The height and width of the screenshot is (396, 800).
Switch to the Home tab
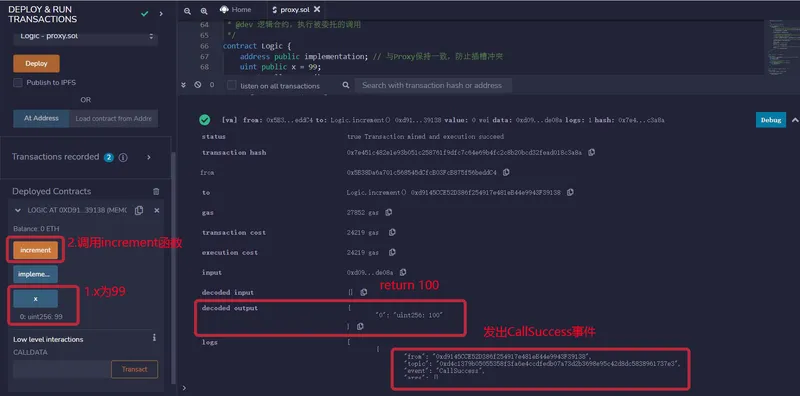[x=235, y=10]
